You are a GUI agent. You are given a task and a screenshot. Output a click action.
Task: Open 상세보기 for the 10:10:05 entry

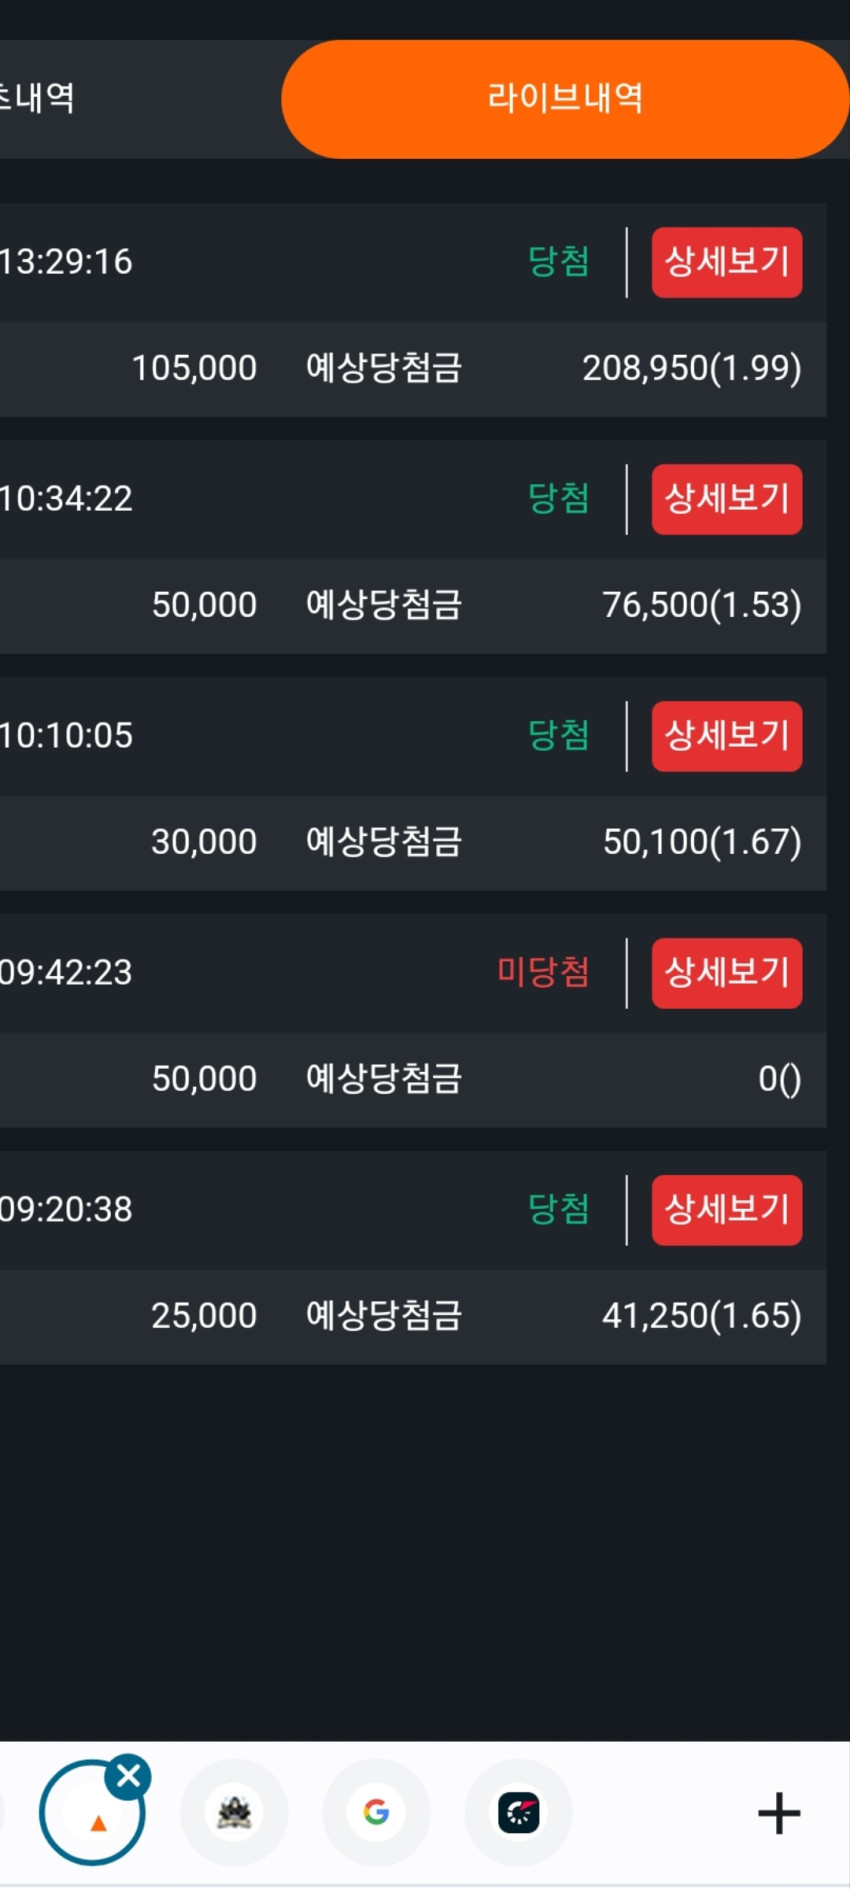click(x=727, y=736)
